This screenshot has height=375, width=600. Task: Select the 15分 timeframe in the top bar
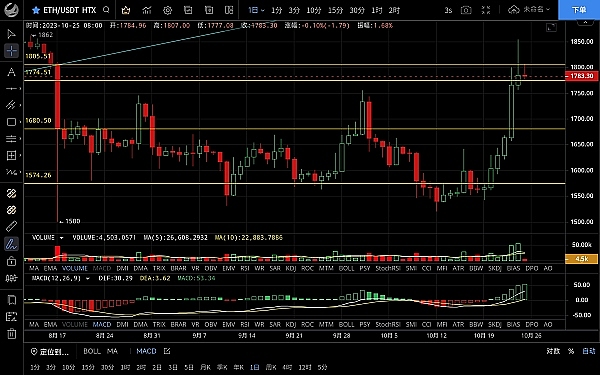point(335,10)
